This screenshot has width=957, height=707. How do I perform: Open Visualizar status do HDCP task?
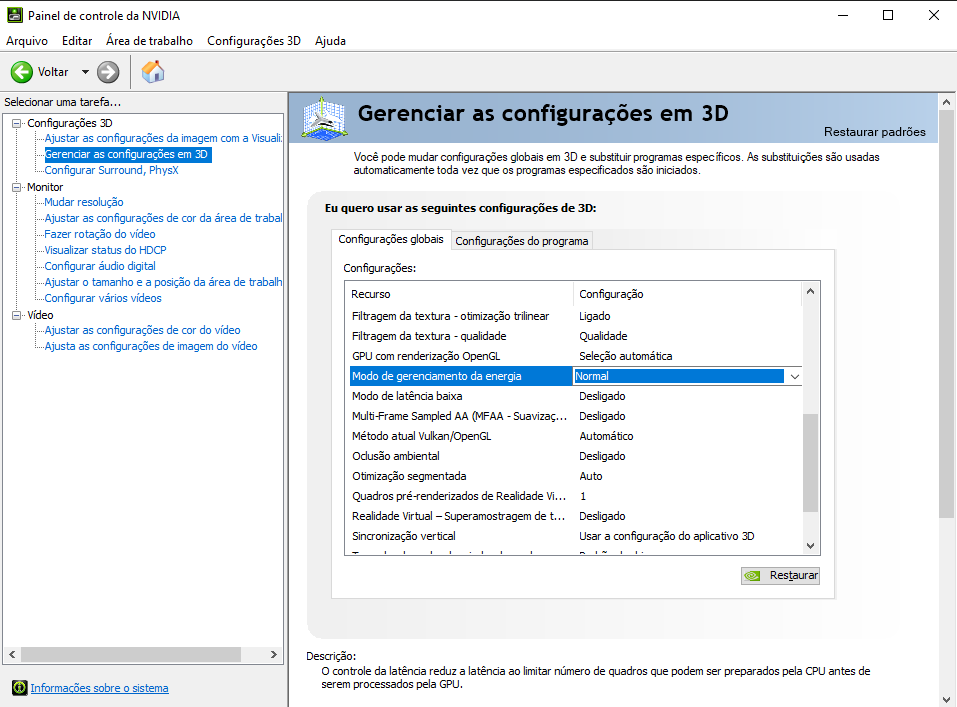tap(105, 250)
